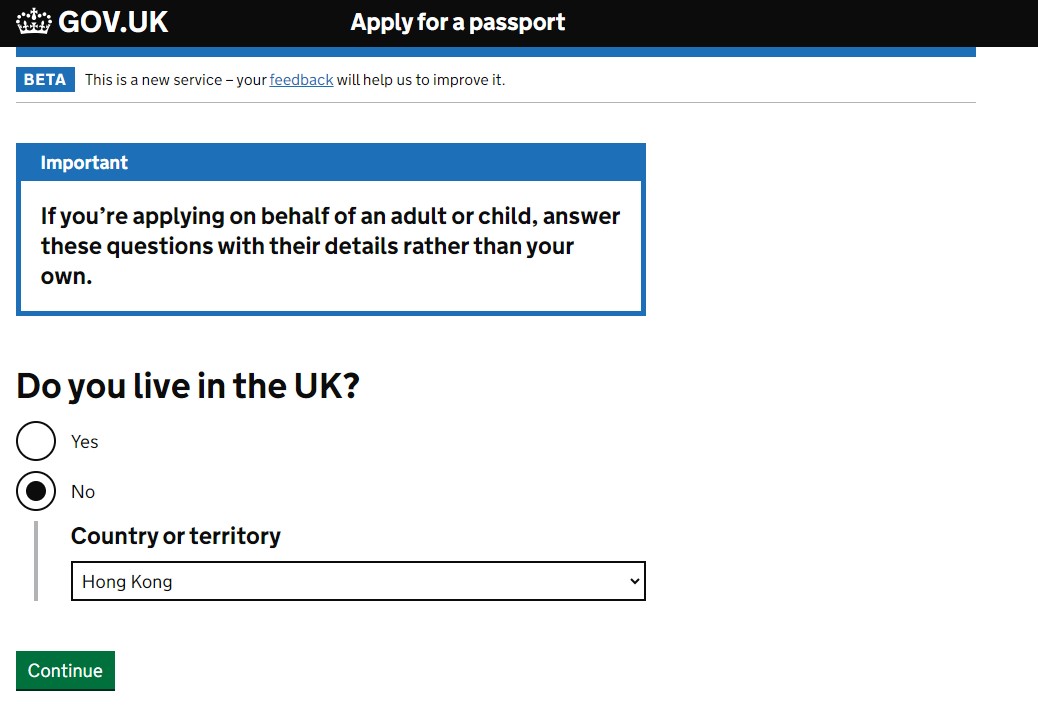Click the GOV.UK crown logo icon
Screen dimensions: 1038x727
[x=34, y=22]
